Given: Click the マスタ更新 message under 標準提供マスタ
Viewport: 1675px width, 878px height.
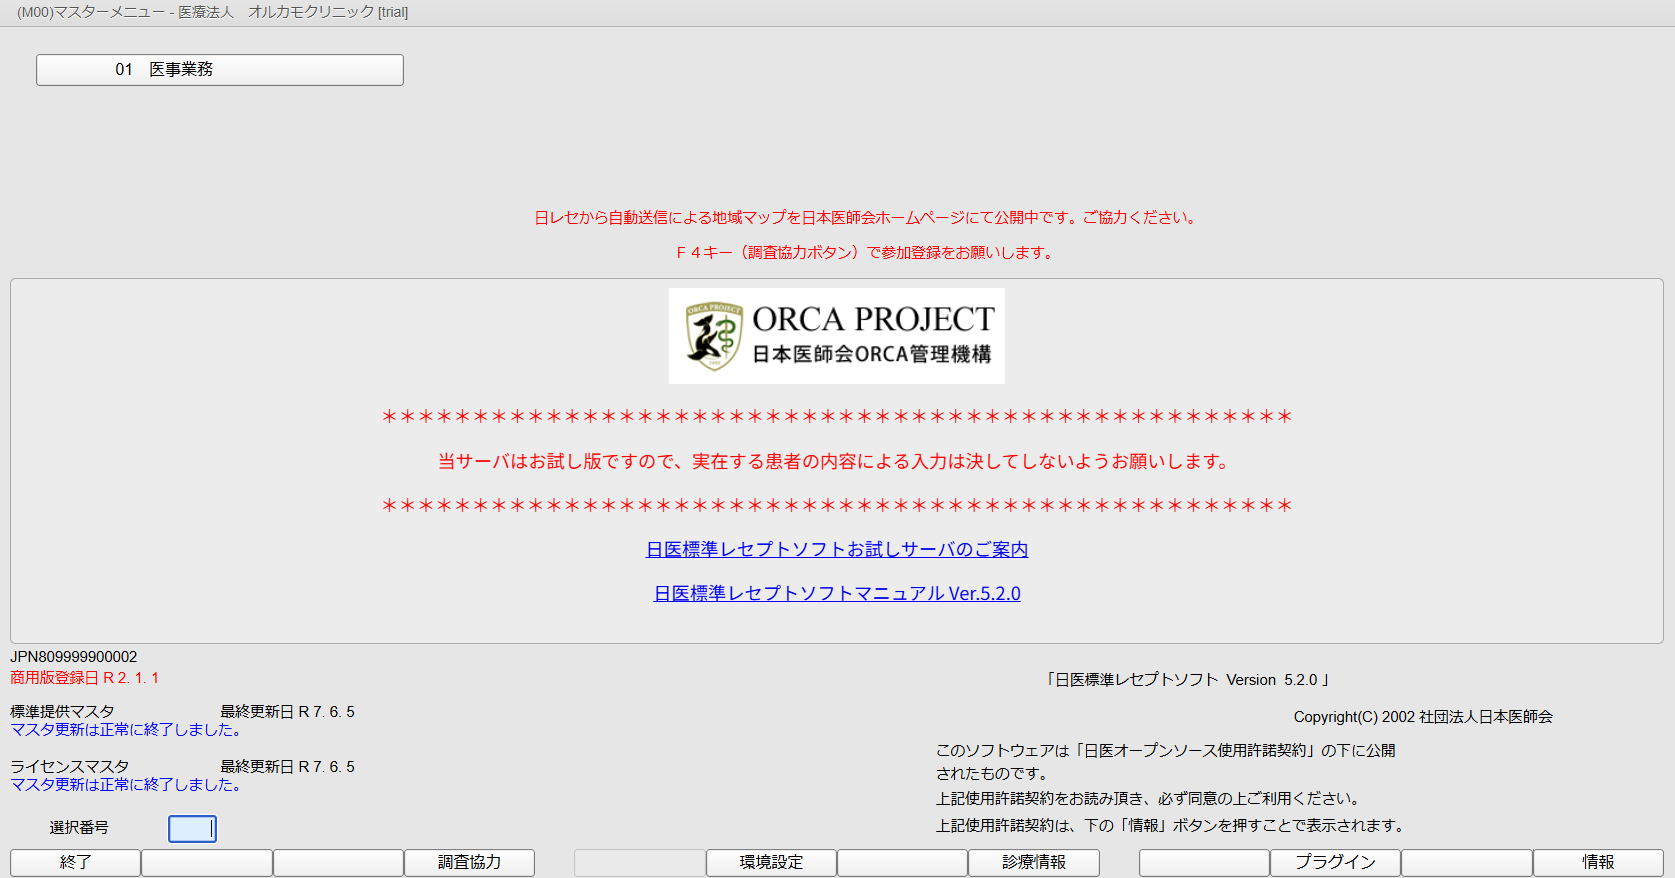Looking at the screenshot, I should 127,730.
